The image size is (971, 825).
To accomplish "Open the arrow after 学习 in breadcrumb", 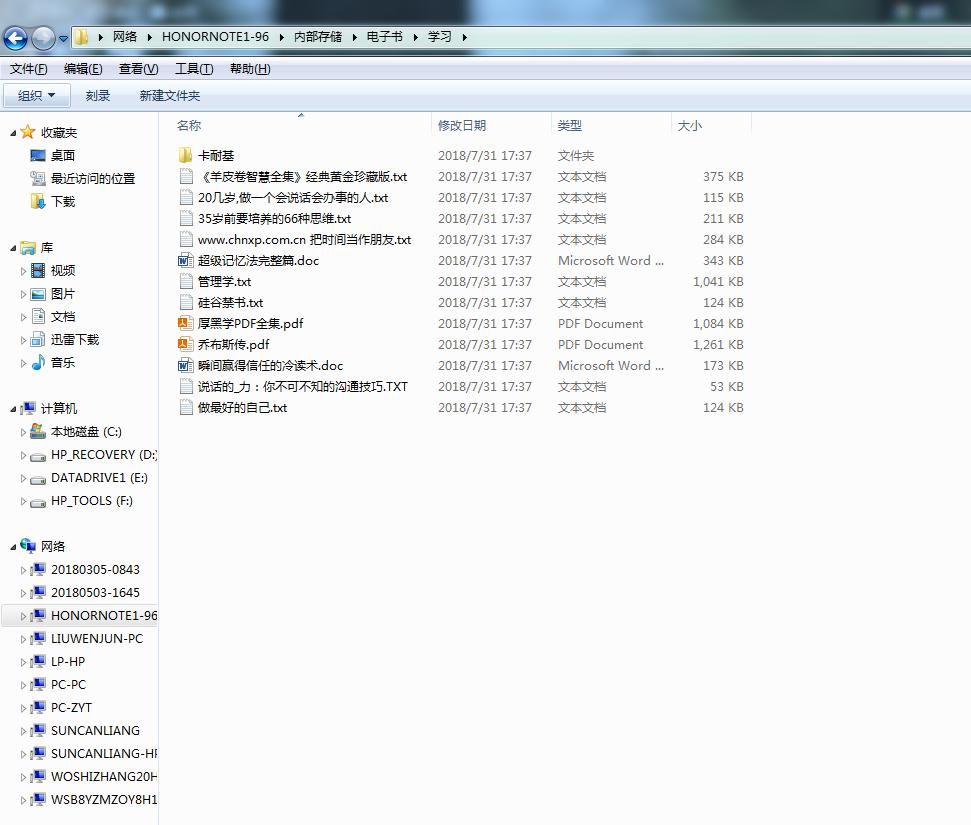I will click(x=464, y=37).
